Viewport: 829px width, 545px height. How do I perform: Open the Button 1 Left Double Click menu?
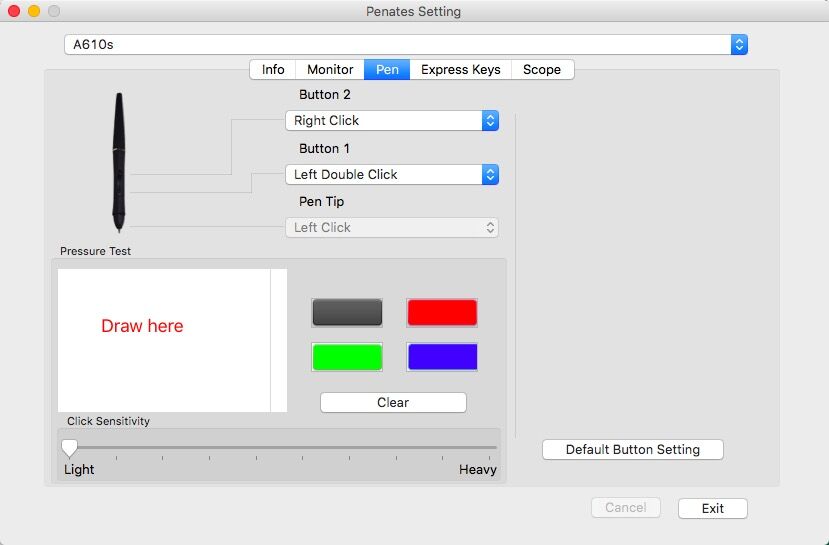tap(392, 174)
